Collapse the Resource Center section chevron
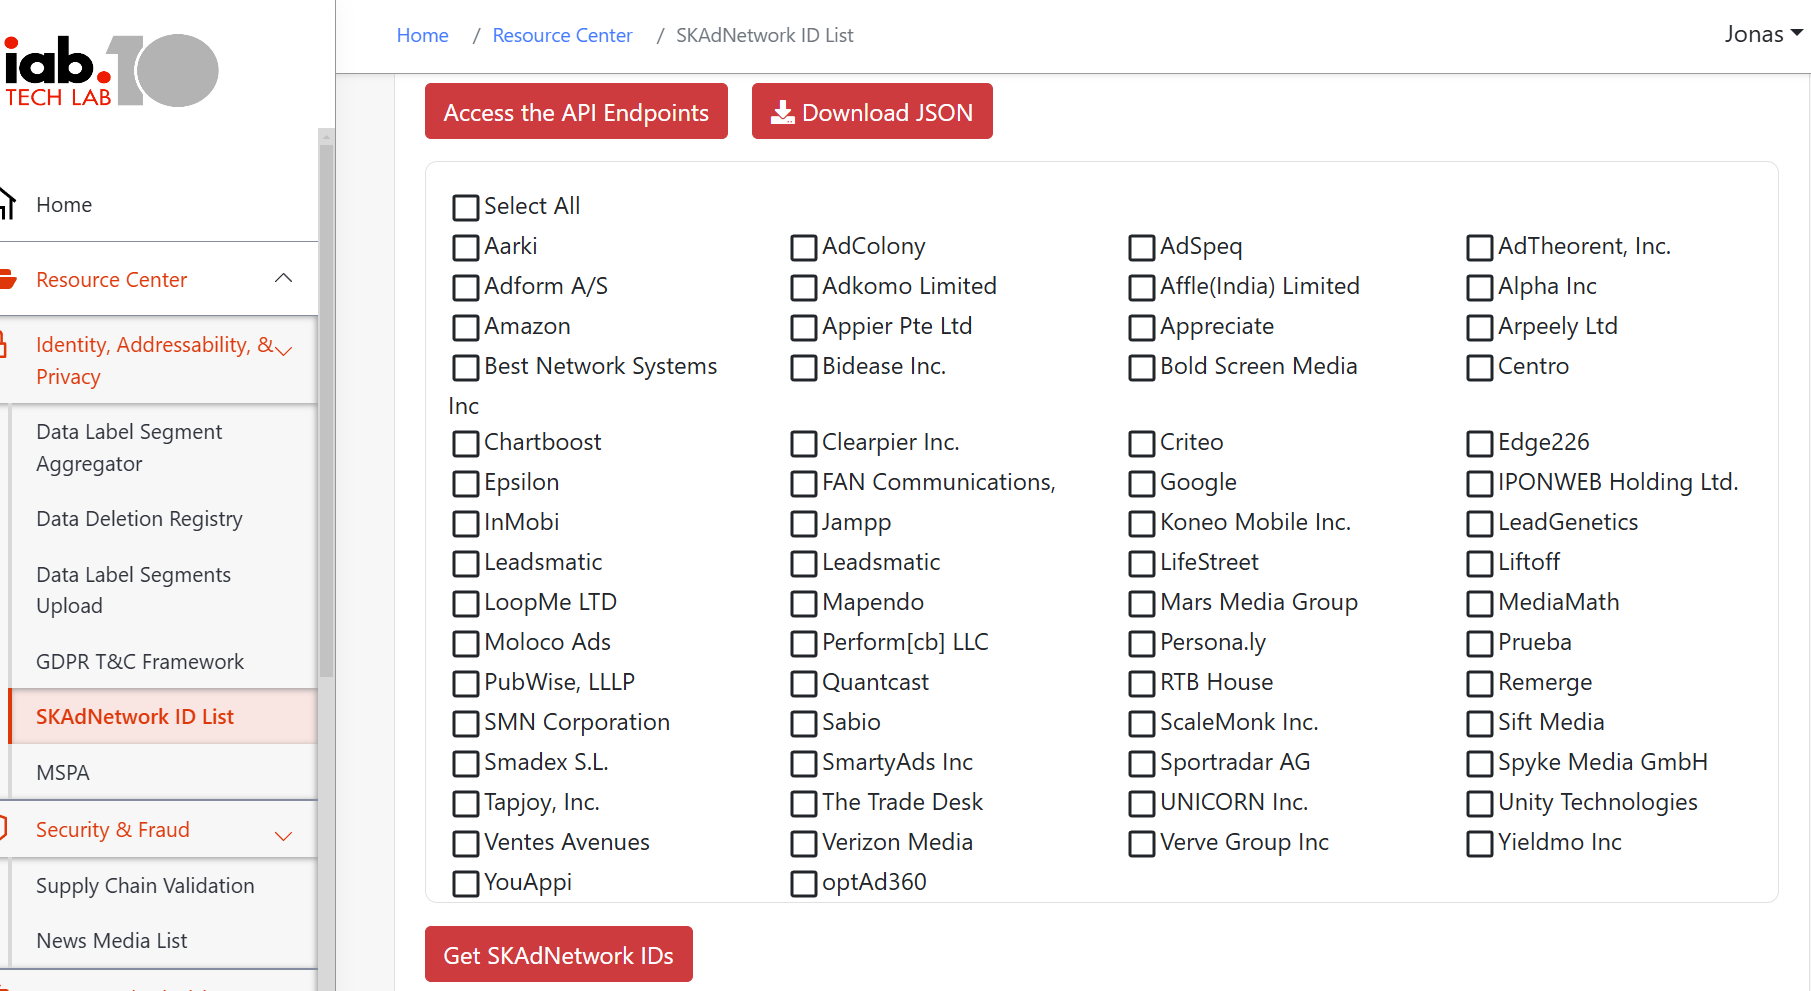The height and width of the screenshot is (991, 1811). point(284,279)
